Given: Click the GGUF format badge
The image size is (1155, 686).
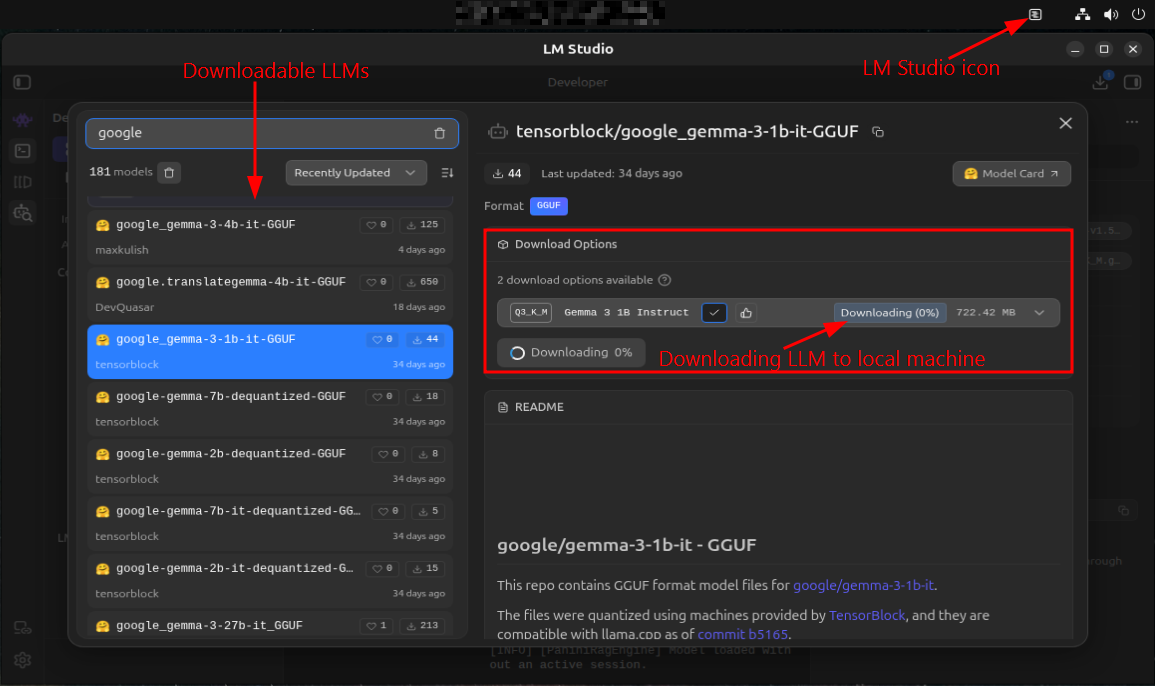Looking at the screenshot, I should point(549,206).
